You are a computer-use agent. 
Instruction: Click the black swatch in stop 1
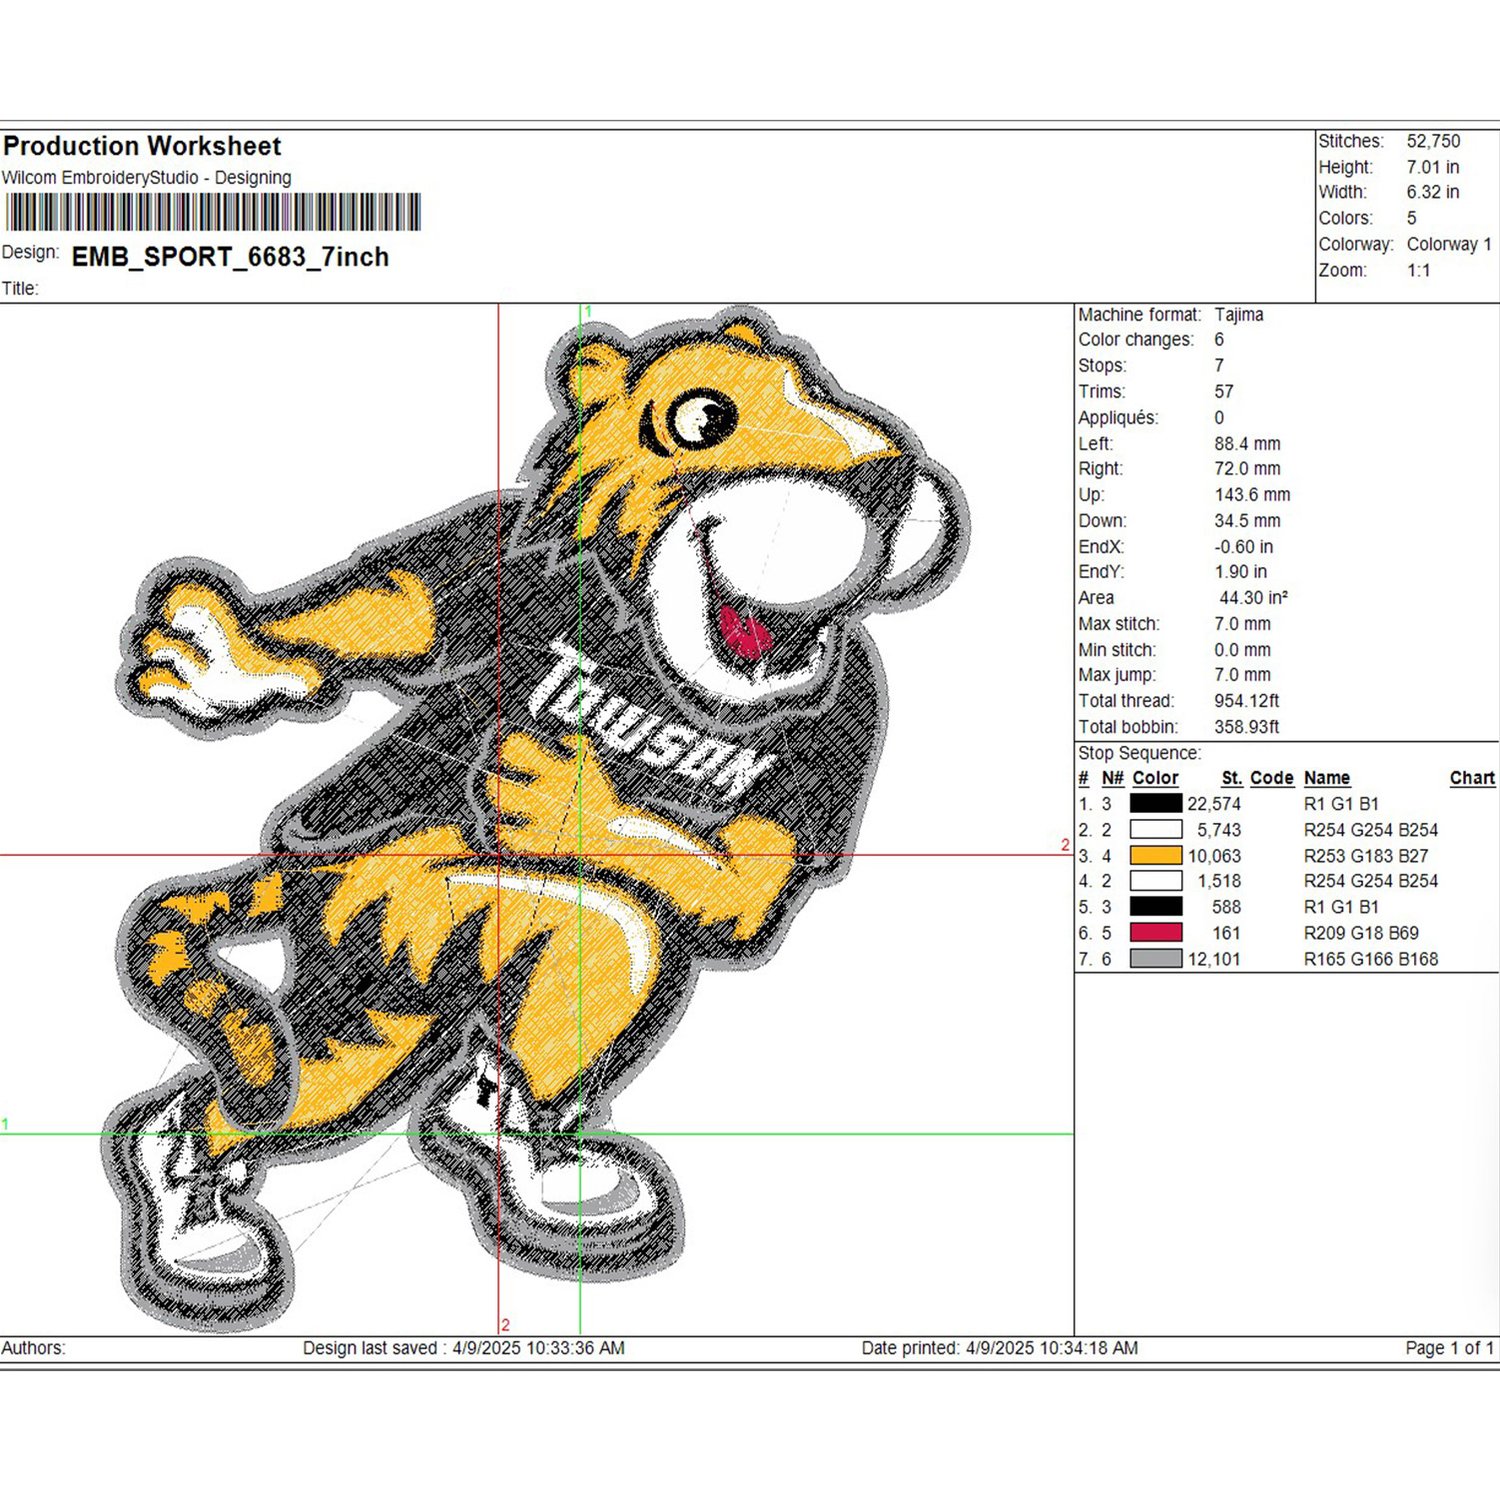coord(1156,803)
